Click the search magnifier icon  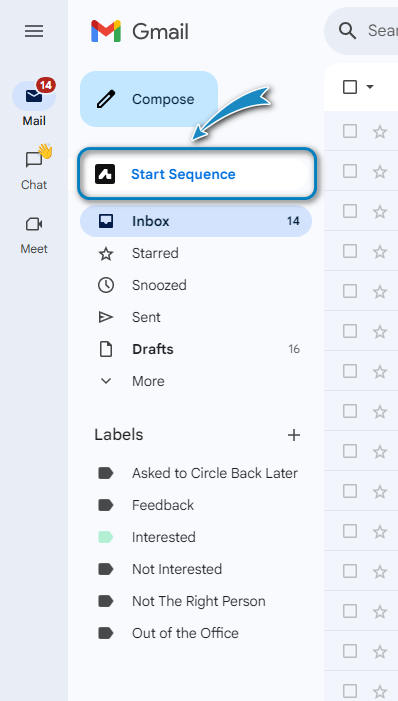pos(347,31)
